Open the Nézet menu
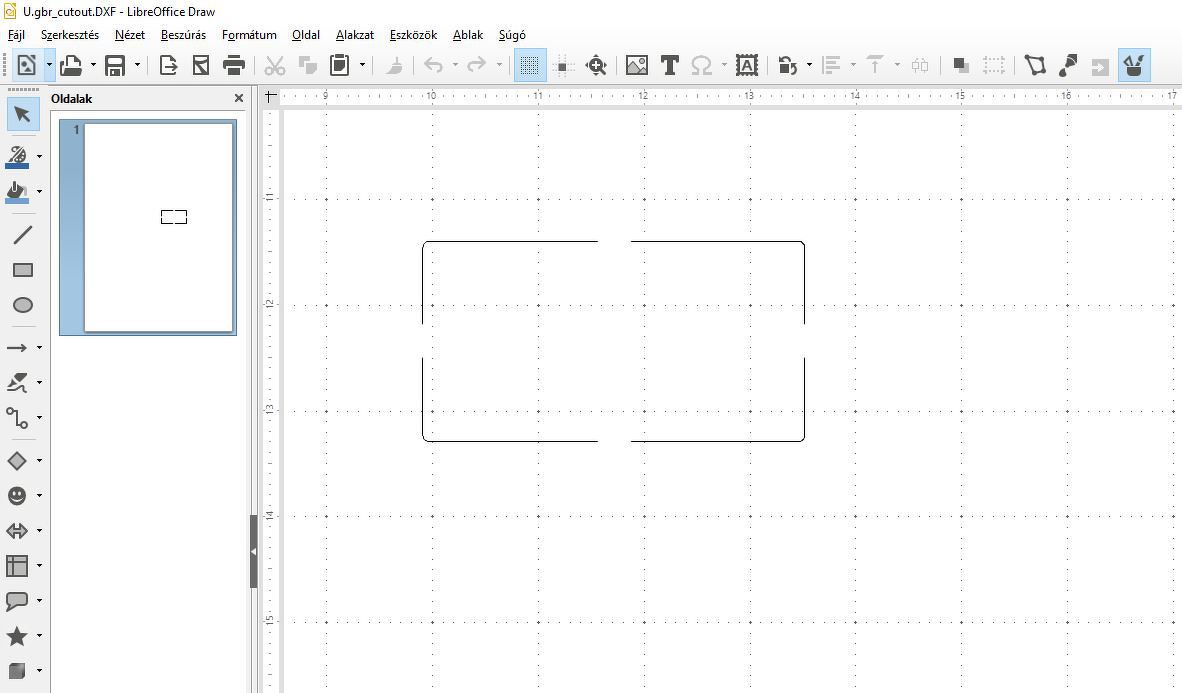This screenshot has width=1182, height=693. 130,35
